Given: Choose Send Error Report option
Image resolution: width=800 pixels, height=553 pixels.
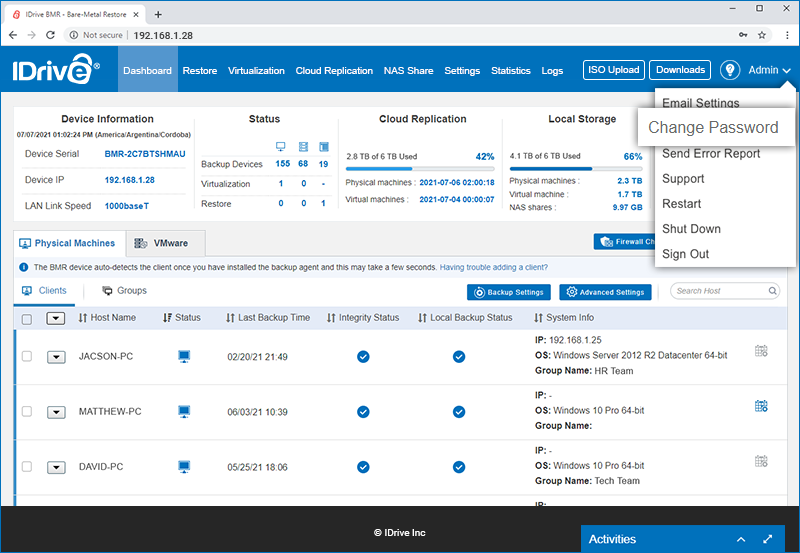Looking at the screenshot, I should coord(711,154).
